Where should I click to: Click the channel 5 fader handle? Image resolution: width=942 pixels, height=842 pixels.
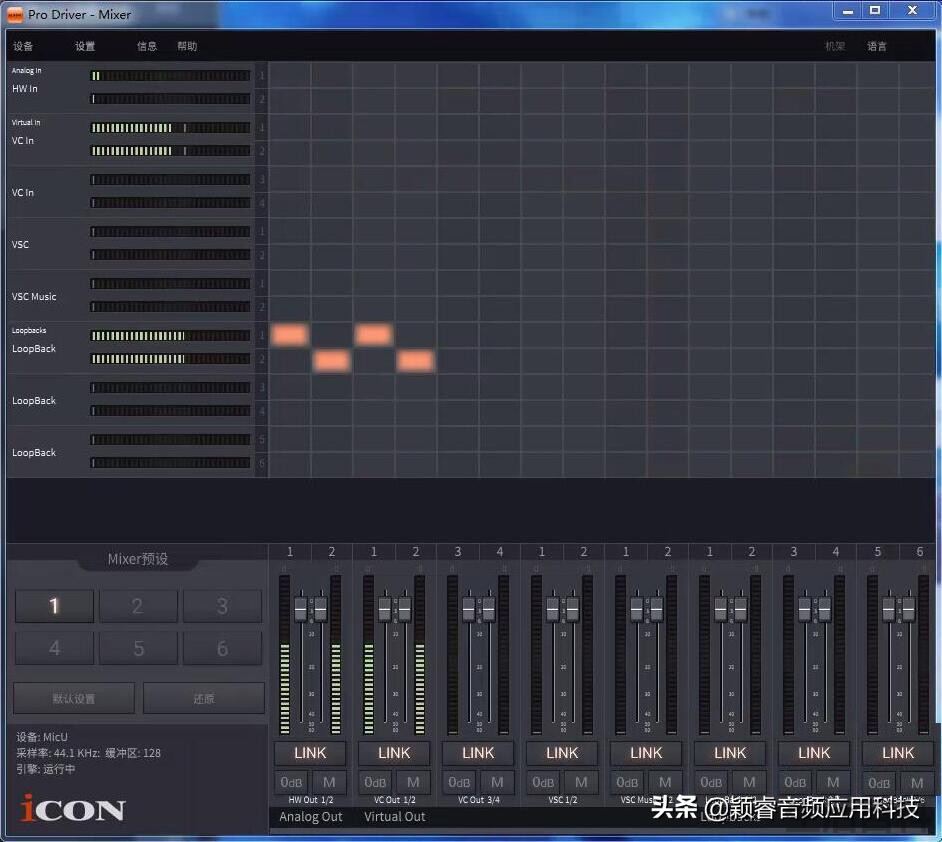(889, 610)
